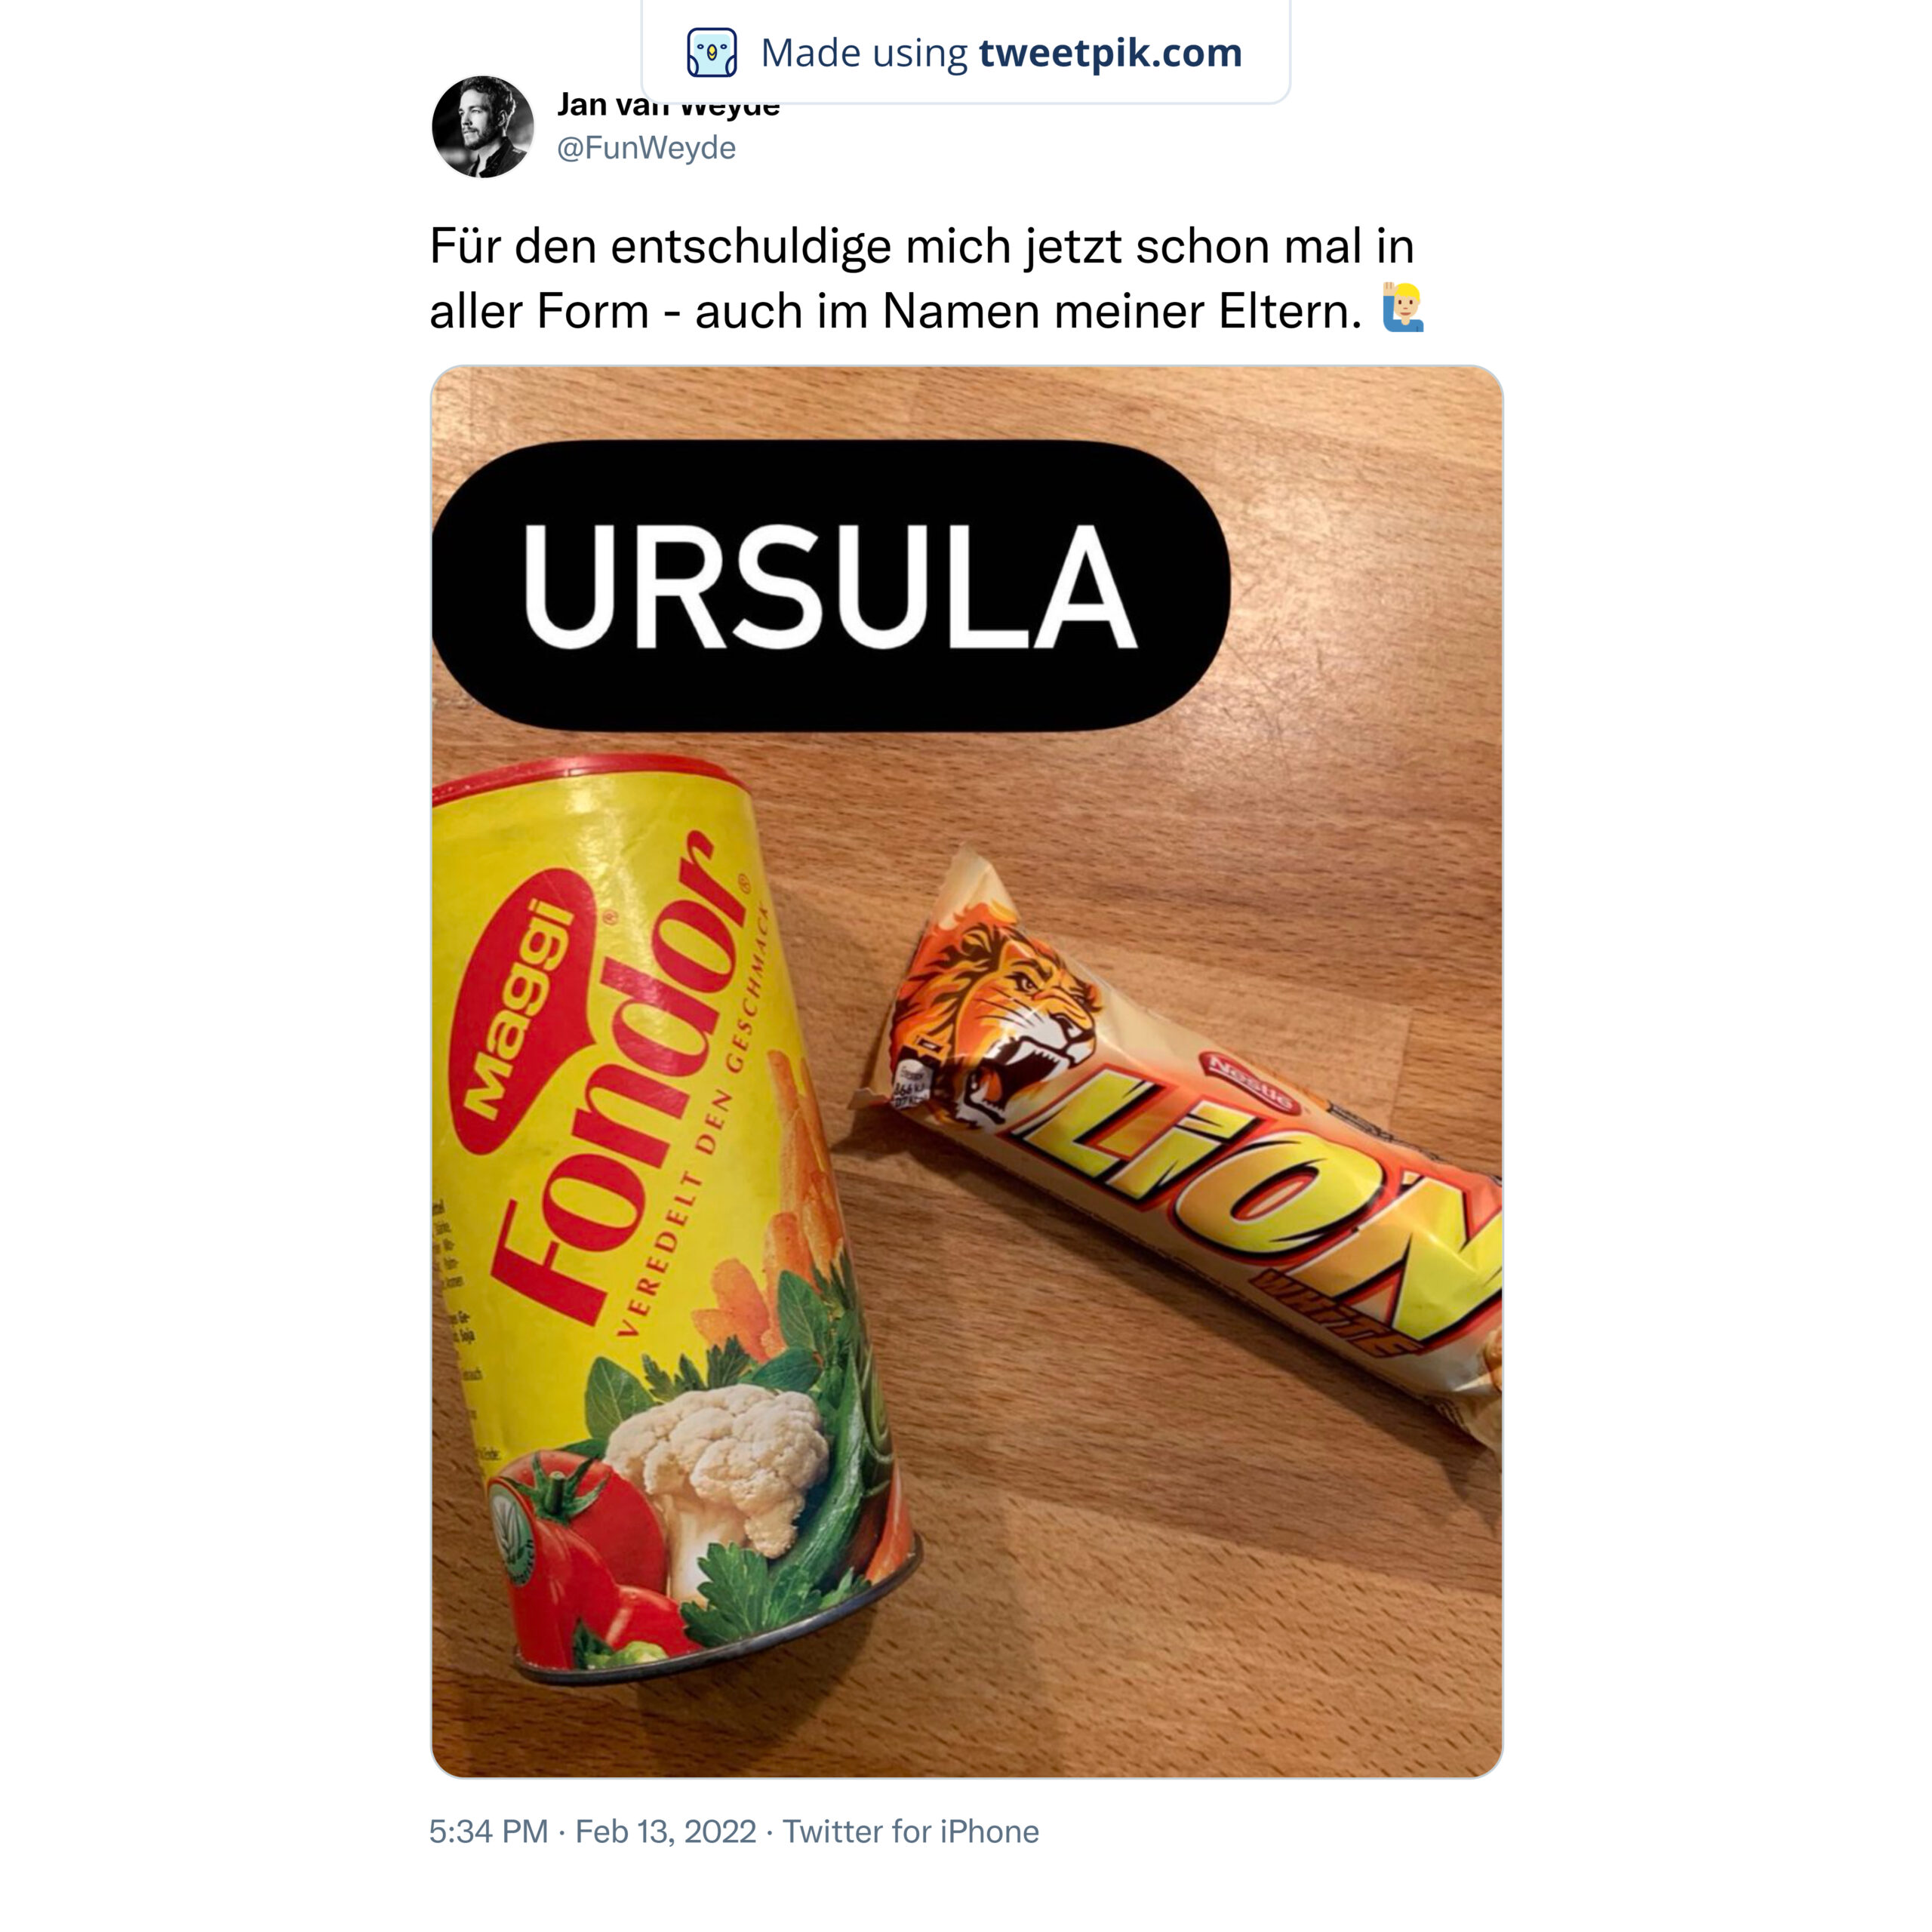The width and height of the screenshot is (1932, 1932).
Task: Click the "Made using" banner text
Action: (x=864, y=53)
